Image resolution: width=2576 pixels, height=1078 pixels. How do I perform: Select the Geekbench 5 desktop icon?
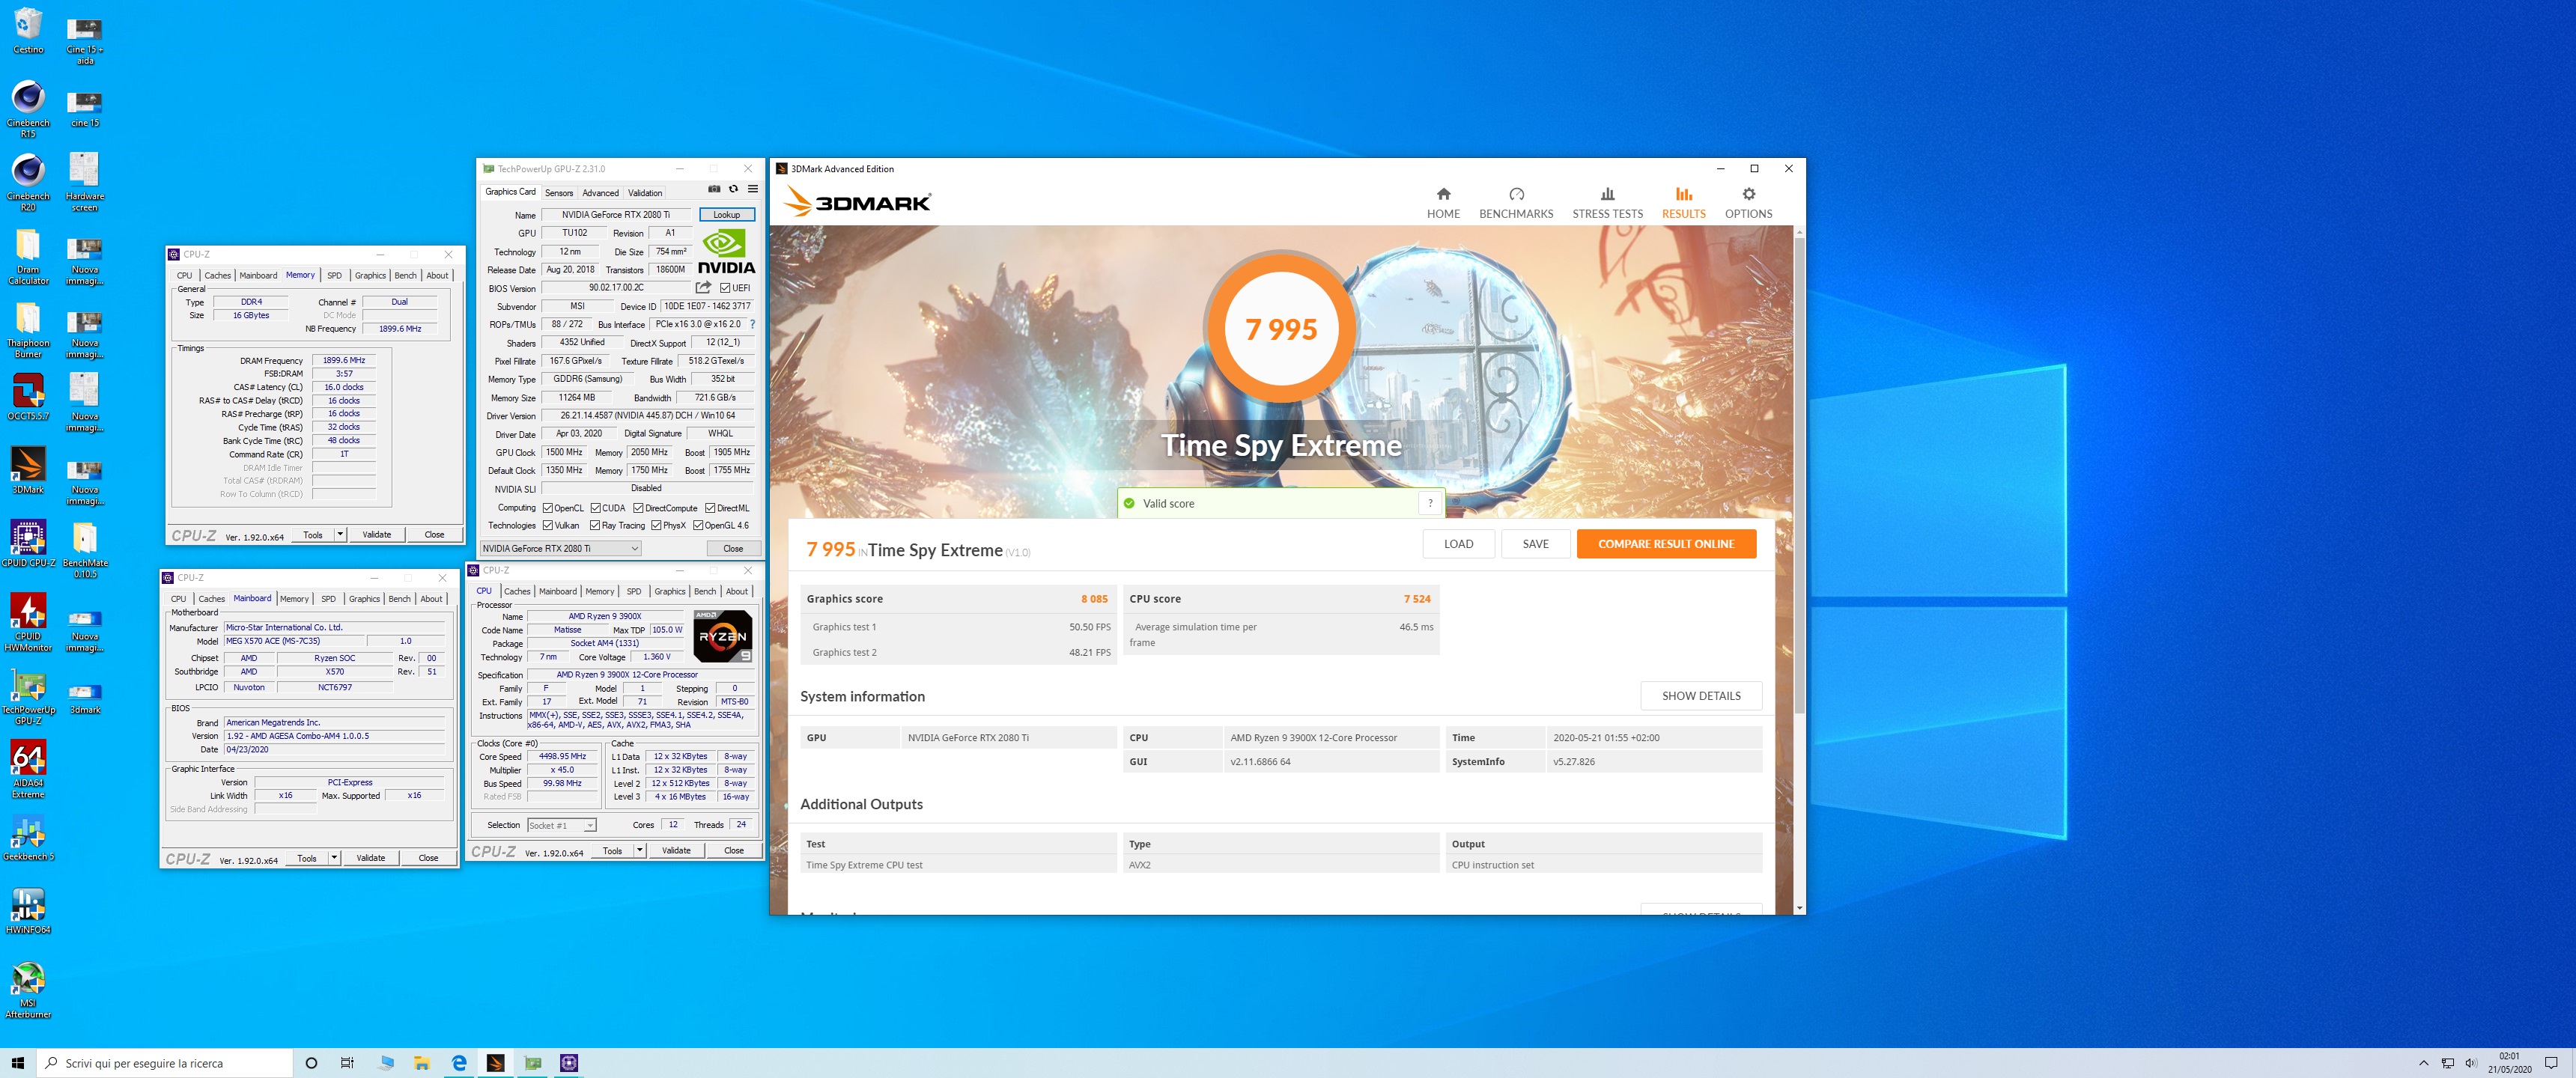point(28,837)
